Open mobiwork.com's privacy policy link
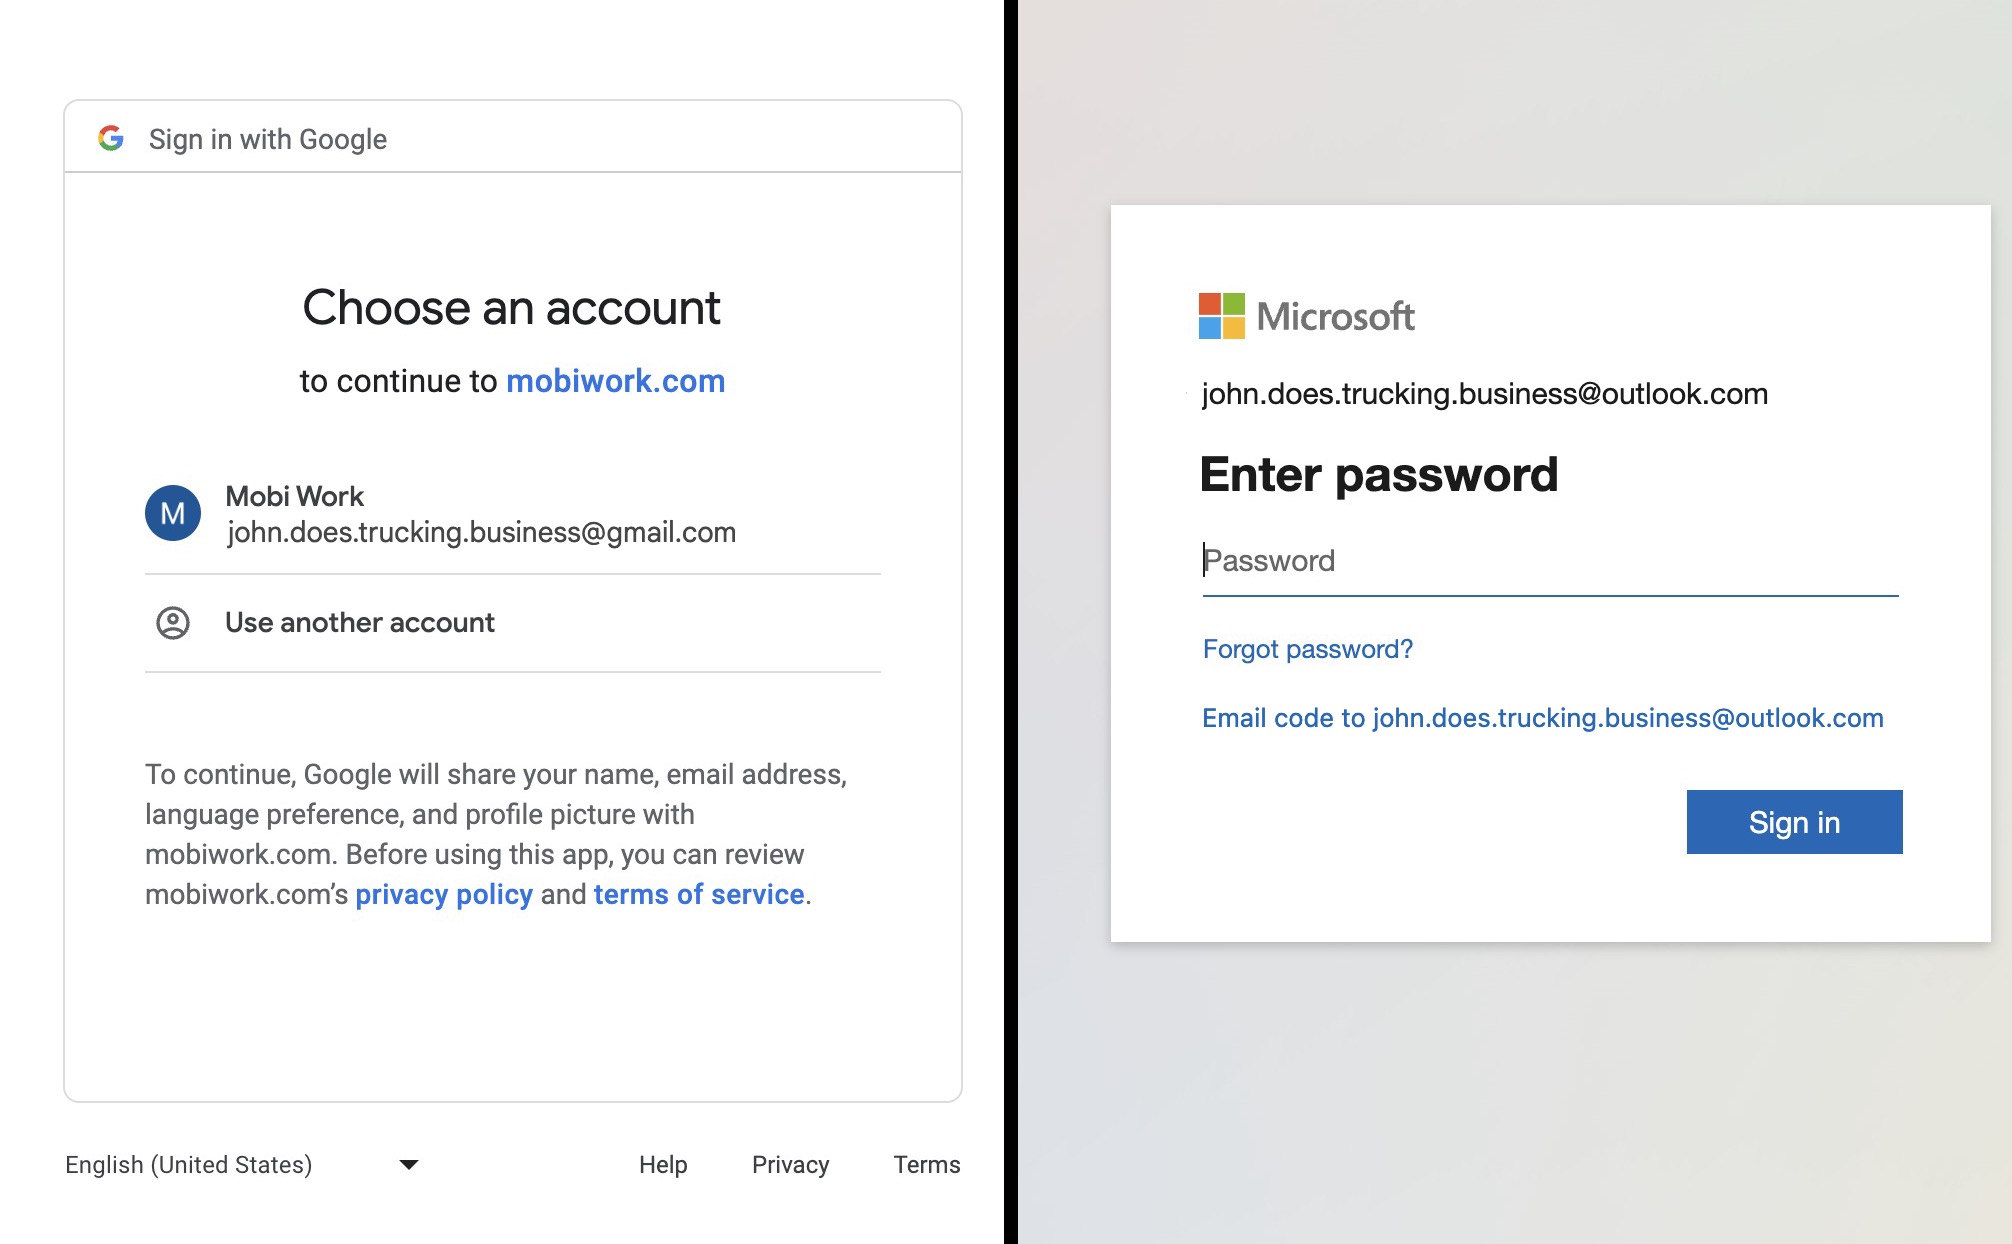This screenshot has height=1244, width=2012. (443, 894)
